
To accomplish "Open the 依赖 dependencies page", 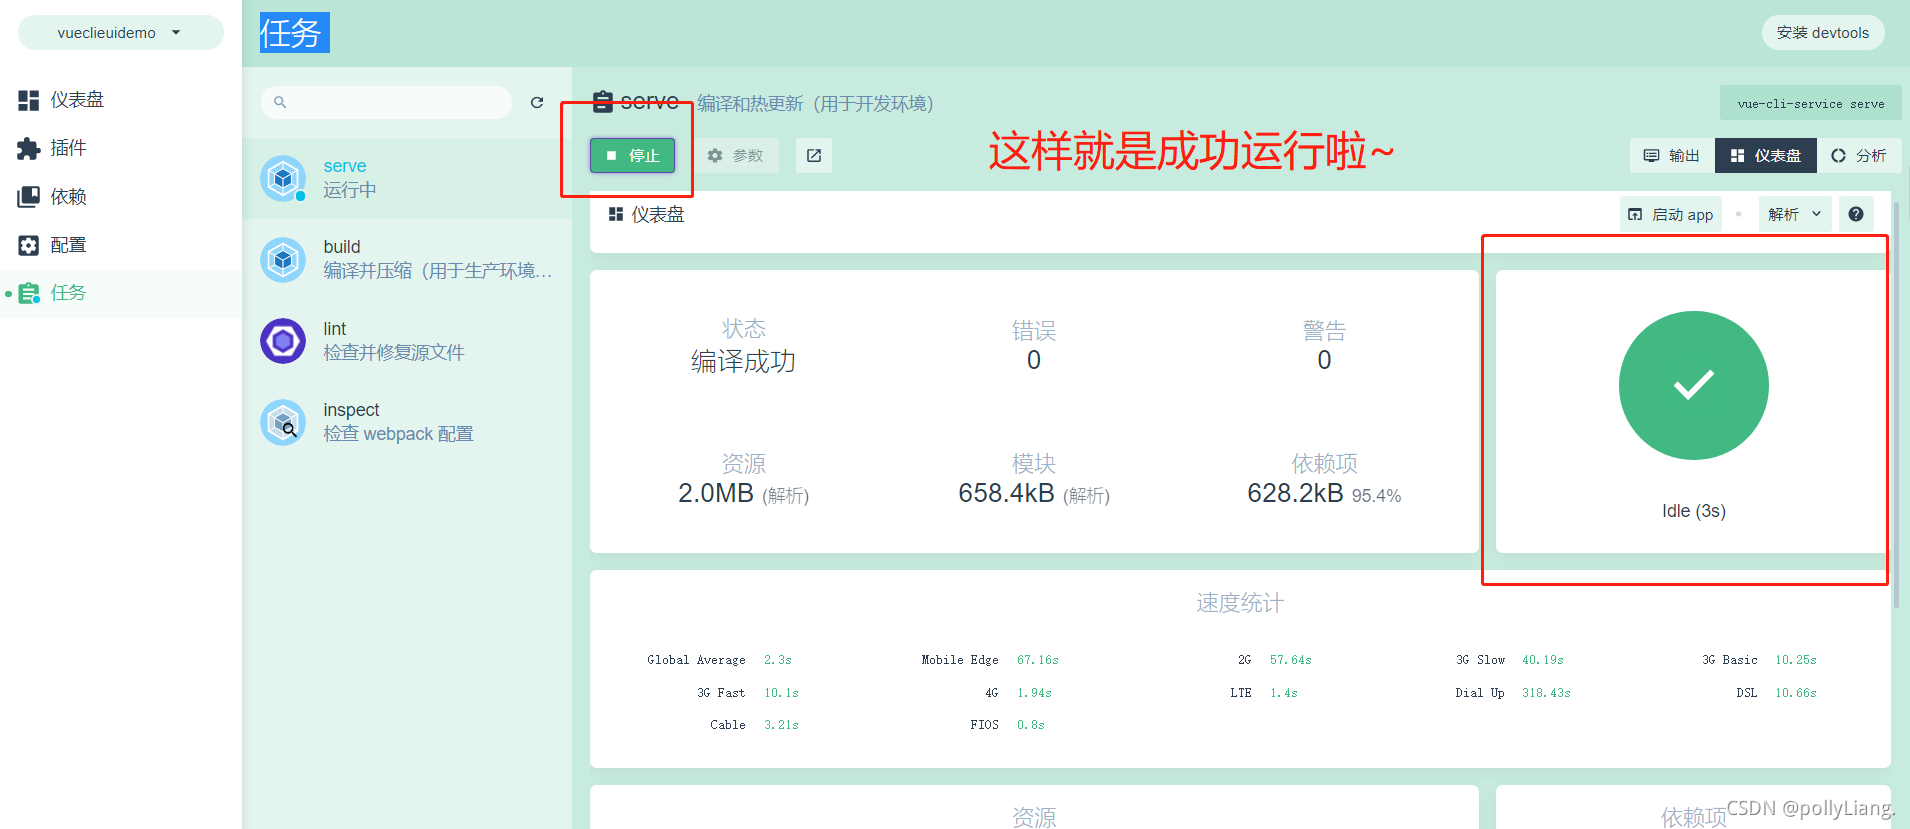I will click(120, 197).
